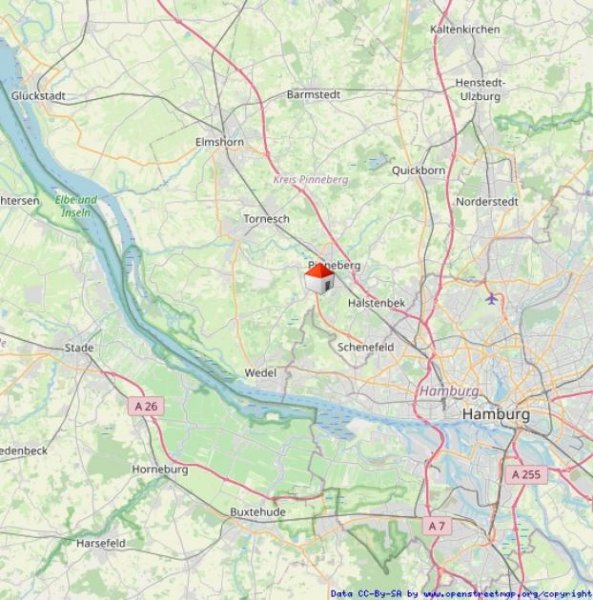The image size is (593, 600).
Task: Select the A 26 highway shield
Action: click(146, 406)
